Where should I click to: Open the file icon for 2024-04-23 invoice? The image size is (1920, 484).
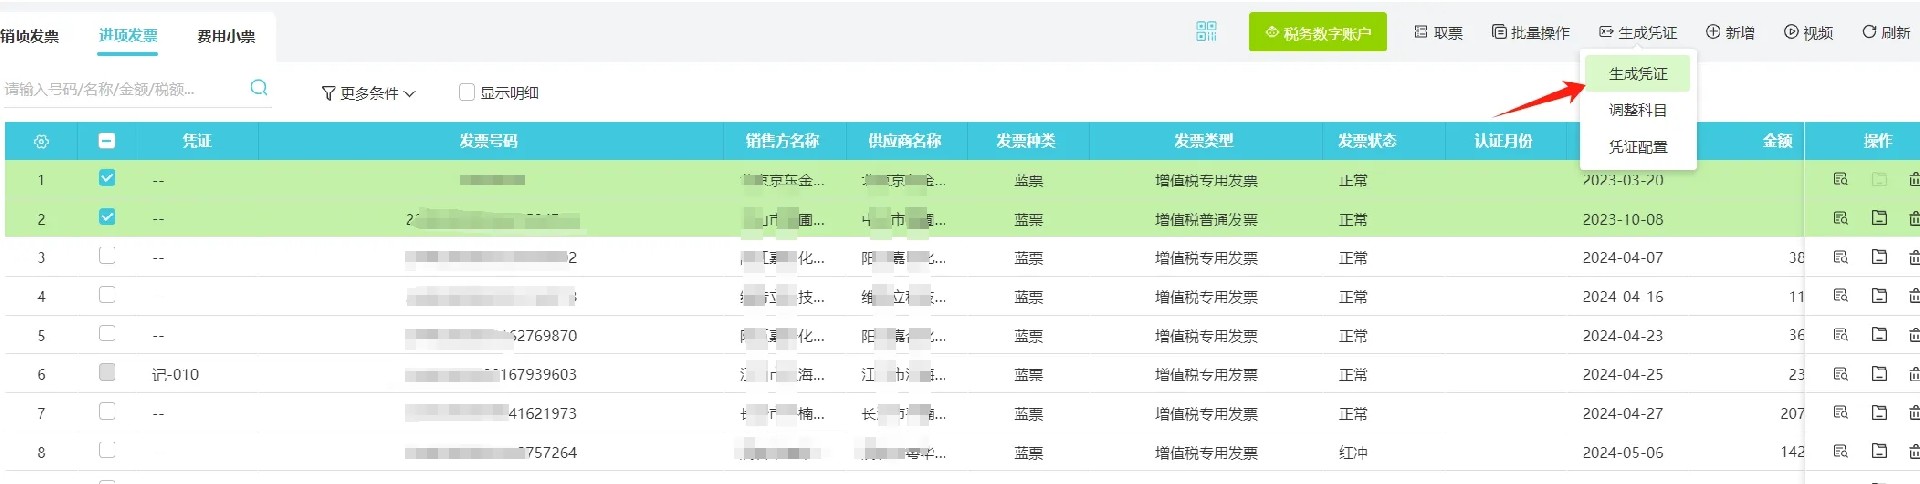(x=1879, y=335)
